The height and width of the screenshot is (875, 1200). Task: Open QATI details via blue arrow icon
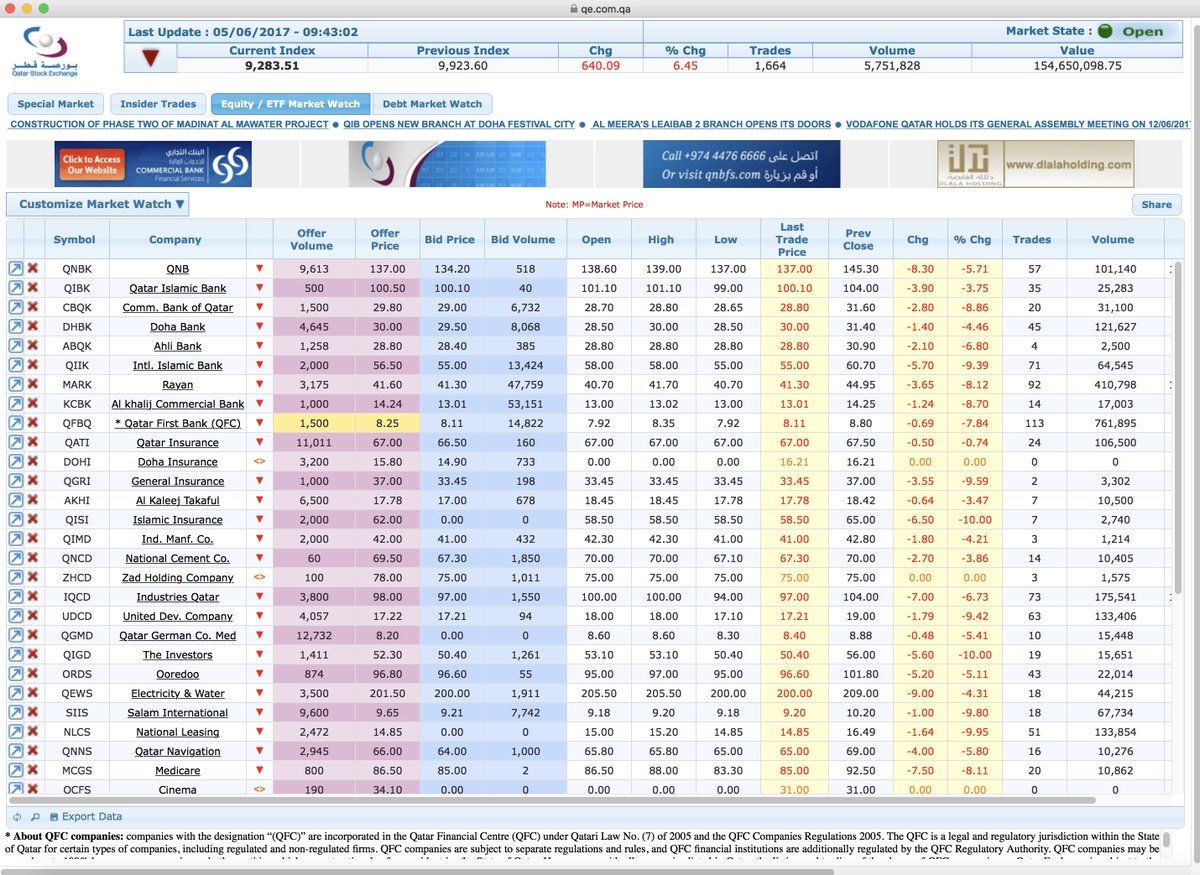(x=16, y=442)
